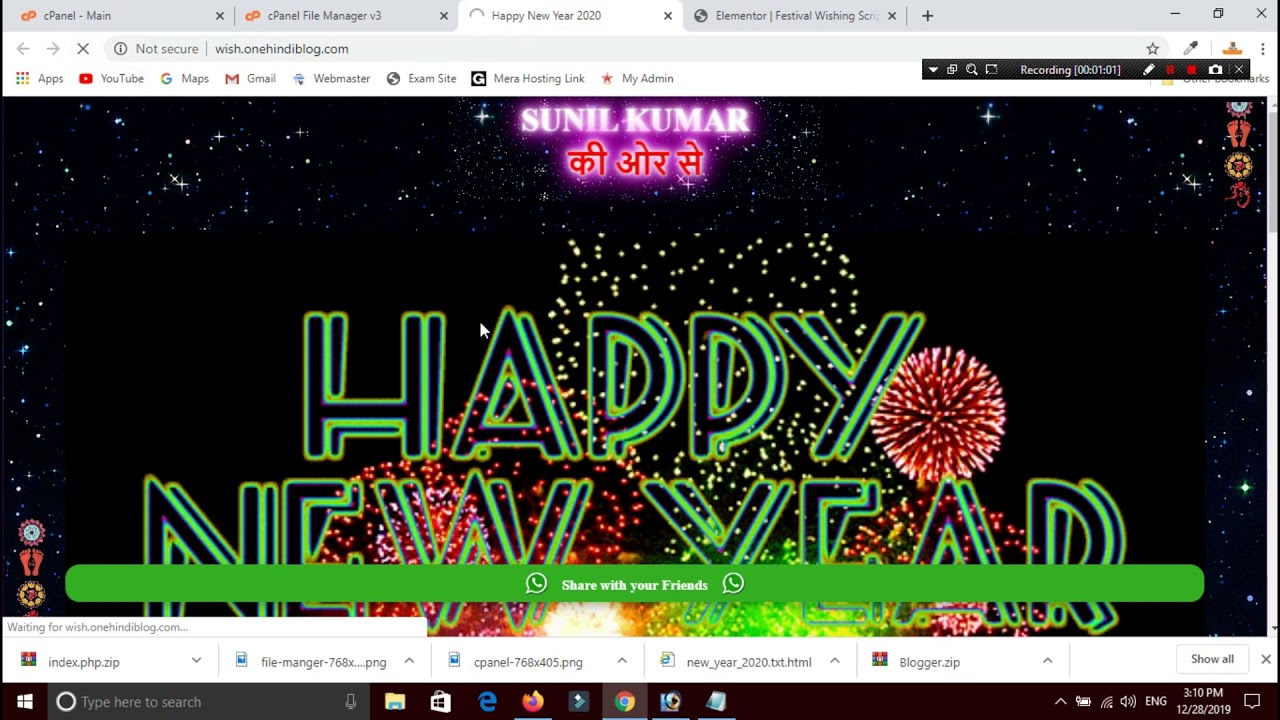
Task: Open the notification action center
Action: [1252, 702]
